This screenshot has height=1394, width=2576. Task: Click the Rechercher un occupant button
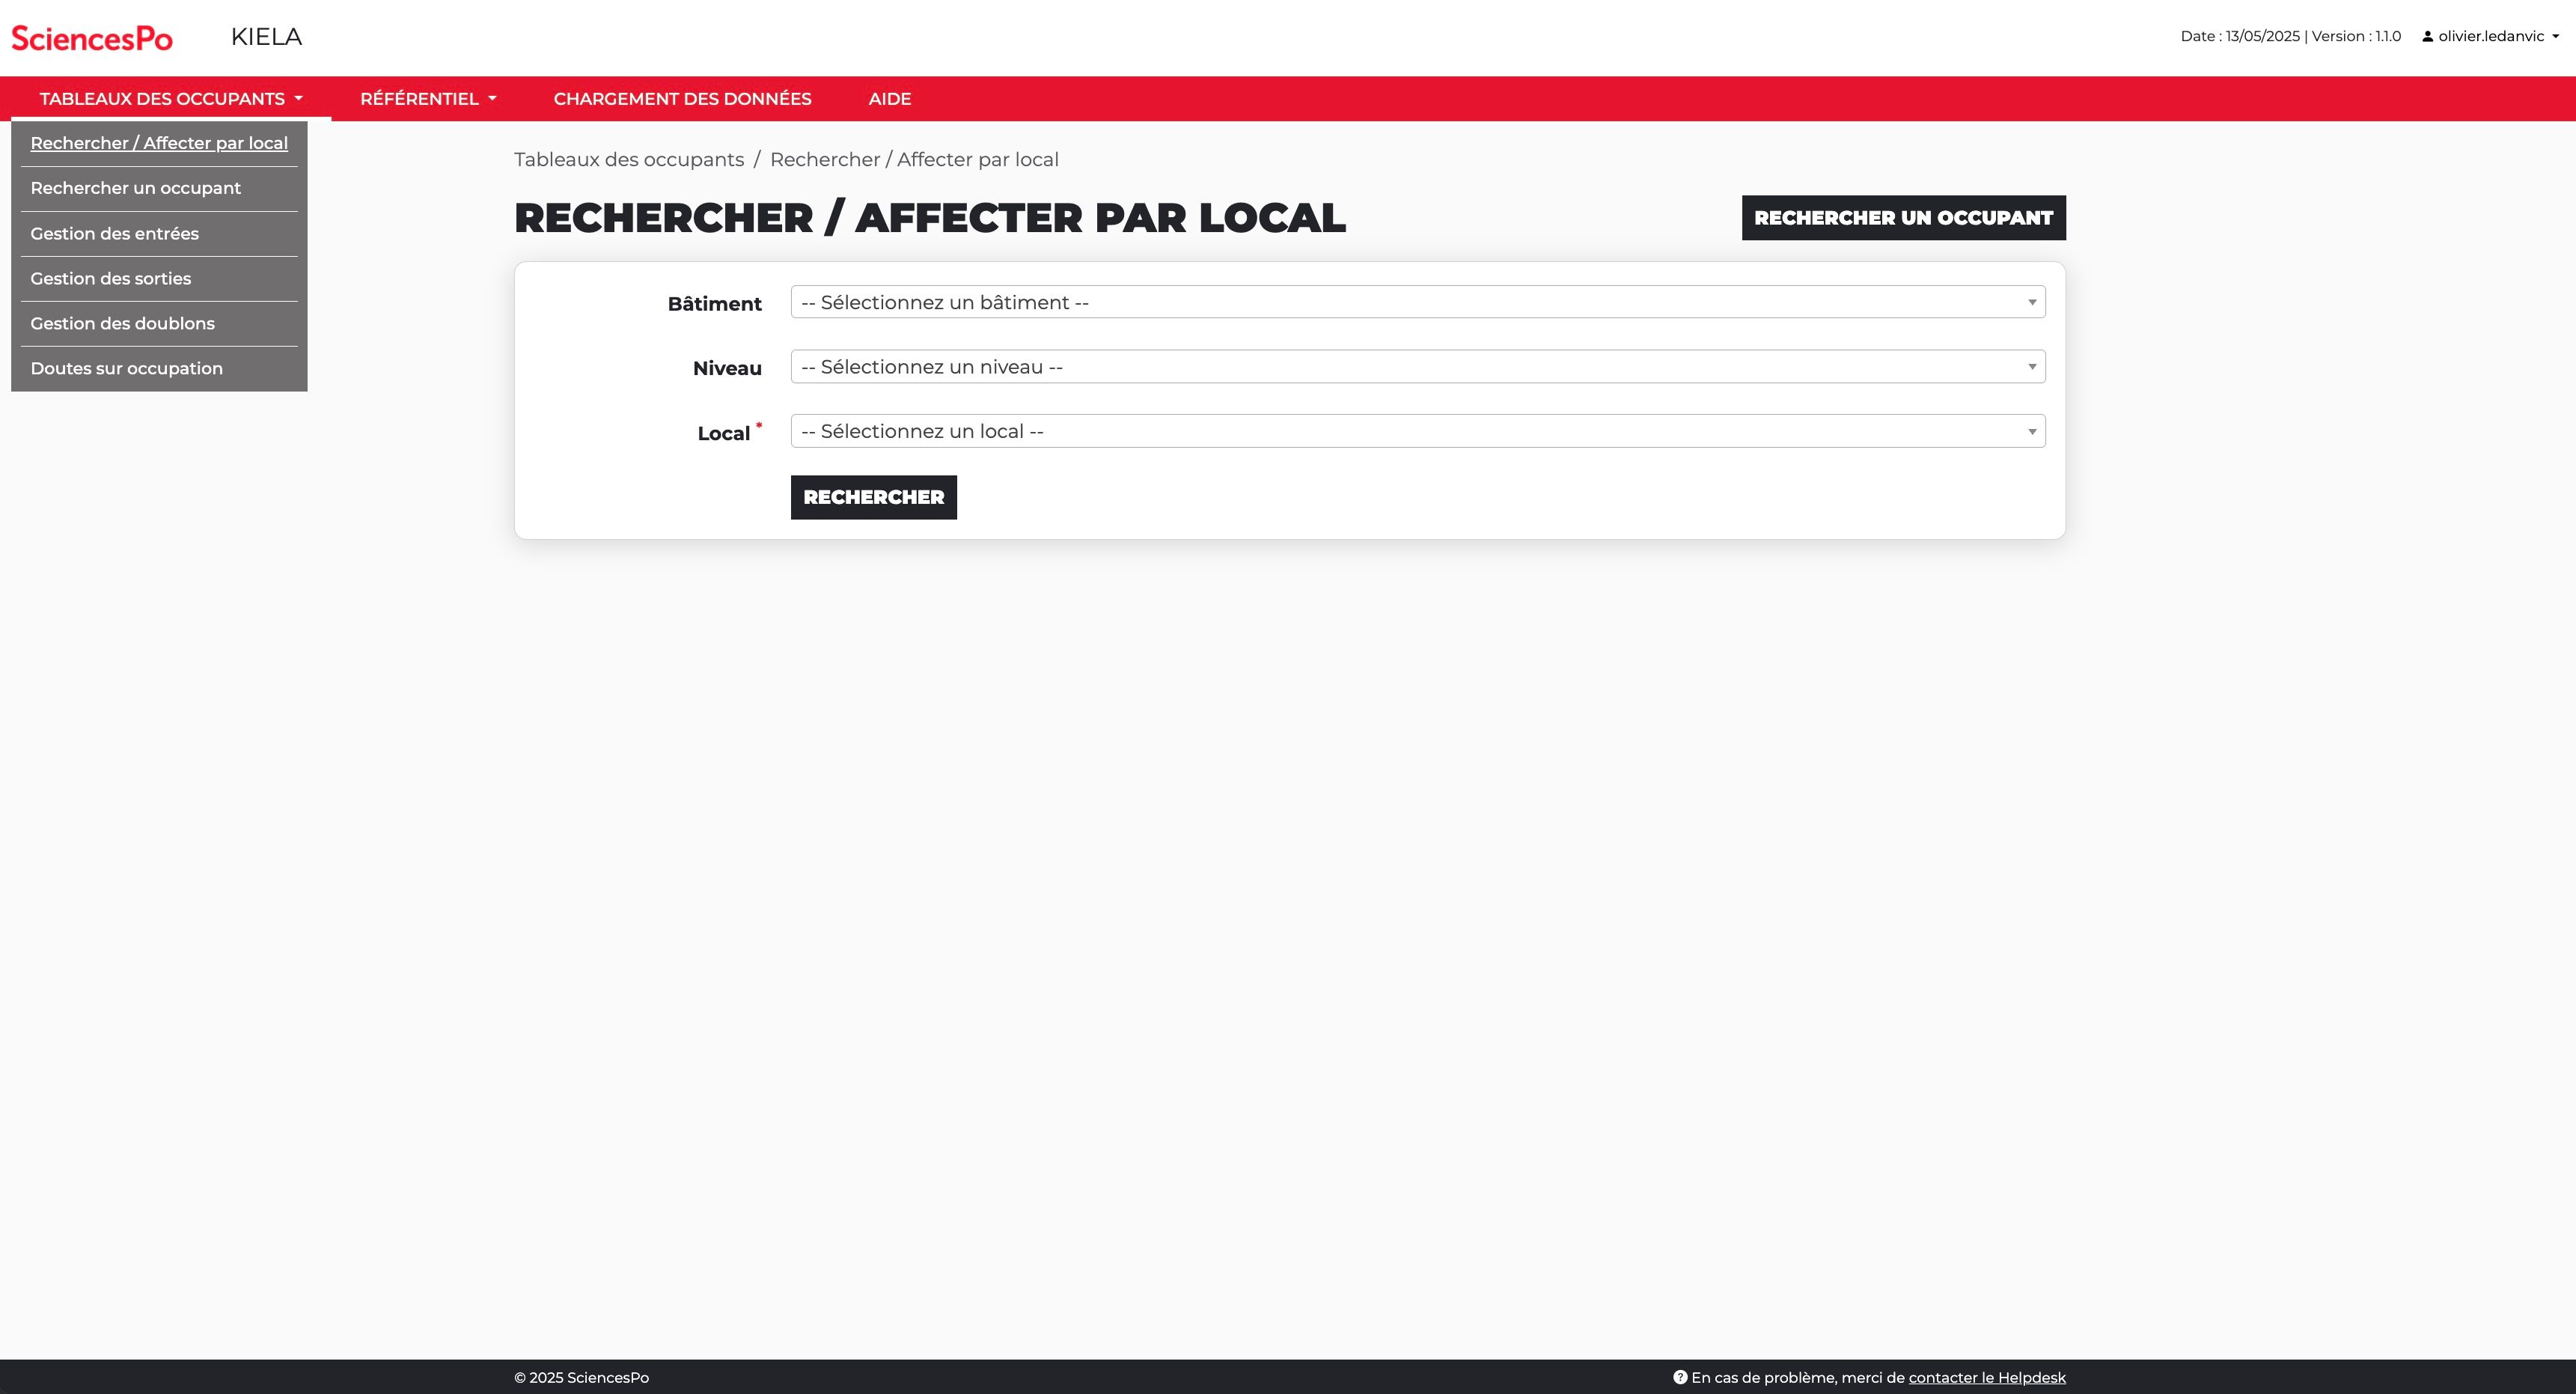[x=1903, y=218]
